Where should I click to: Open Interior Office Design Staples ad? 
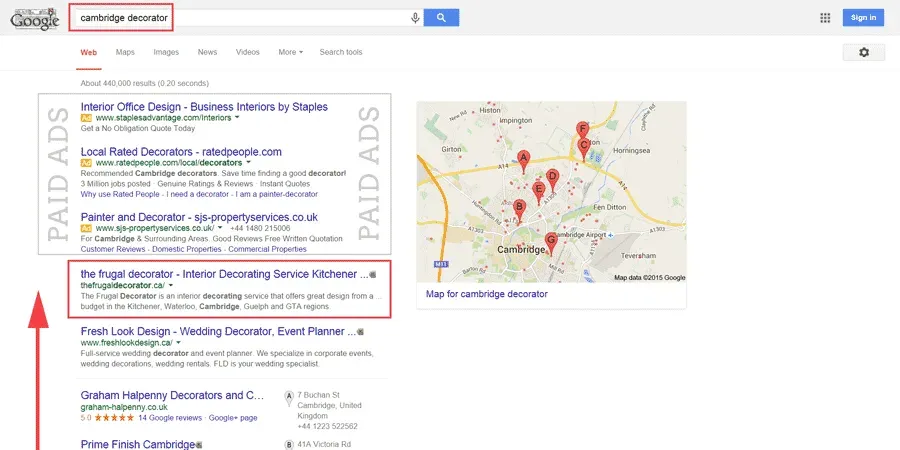tap(204, 107)
